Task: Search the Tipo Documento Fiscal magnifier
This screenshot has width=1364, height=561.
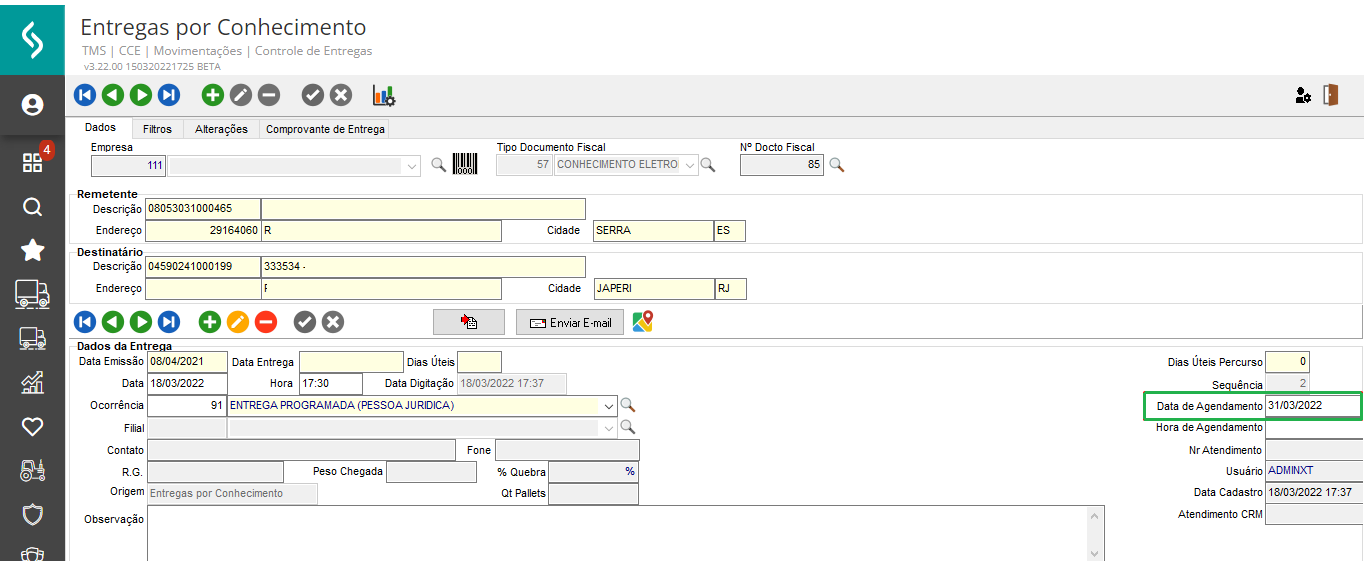Action: (x=708, y=165)
